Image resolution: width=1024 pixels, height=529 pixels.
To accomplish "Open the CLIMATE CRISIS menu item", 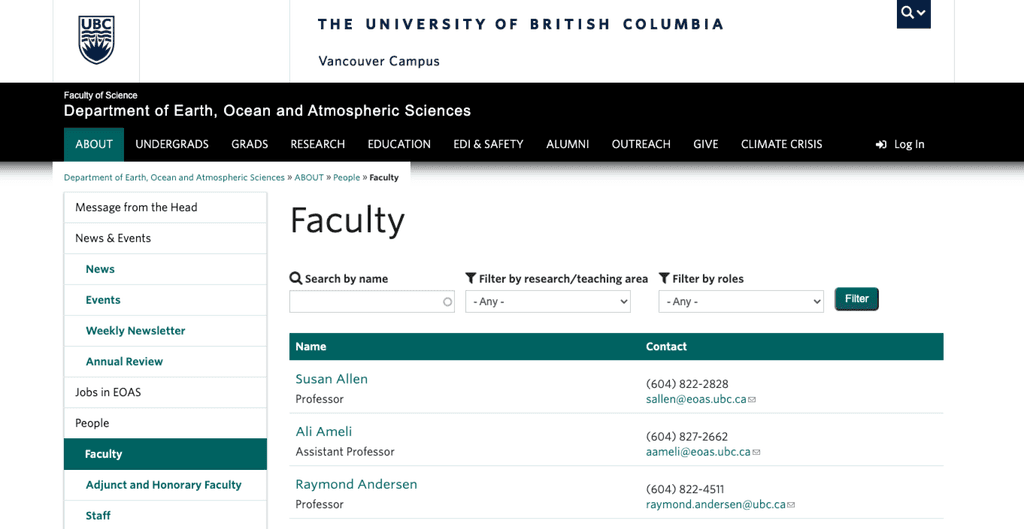I will 781,144.
